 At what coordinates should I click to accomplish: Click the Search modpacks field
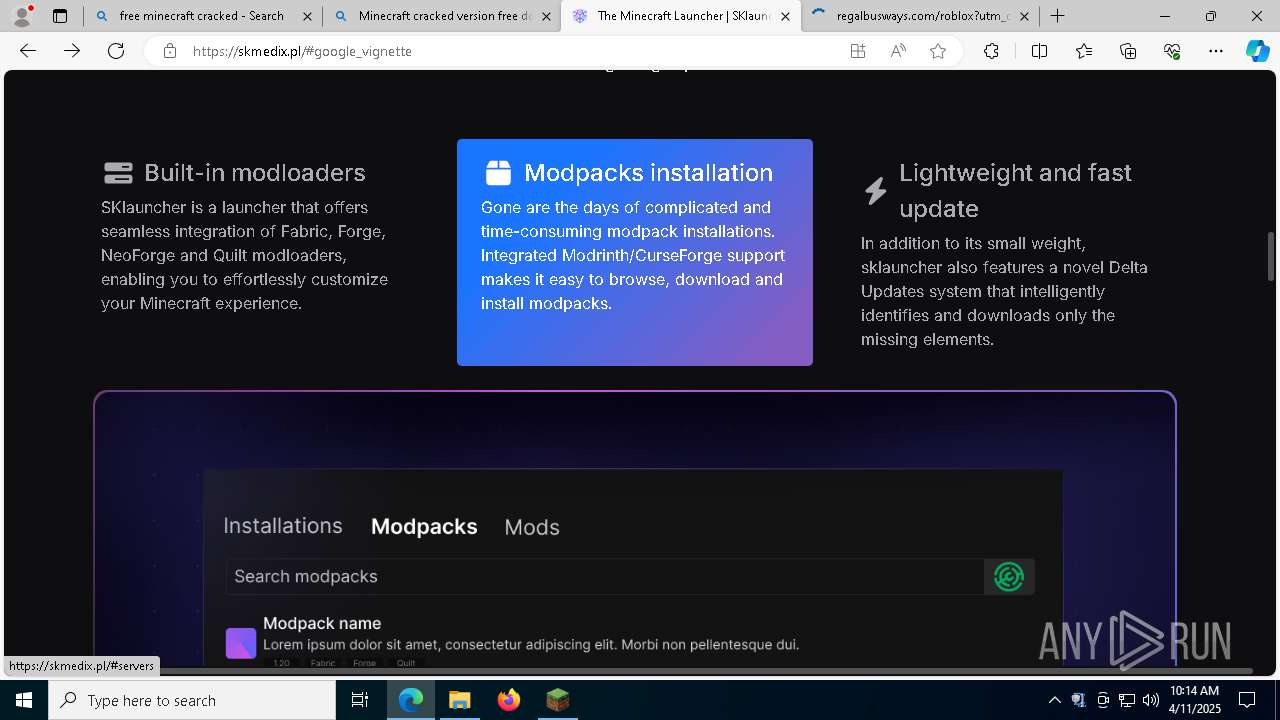604,576
